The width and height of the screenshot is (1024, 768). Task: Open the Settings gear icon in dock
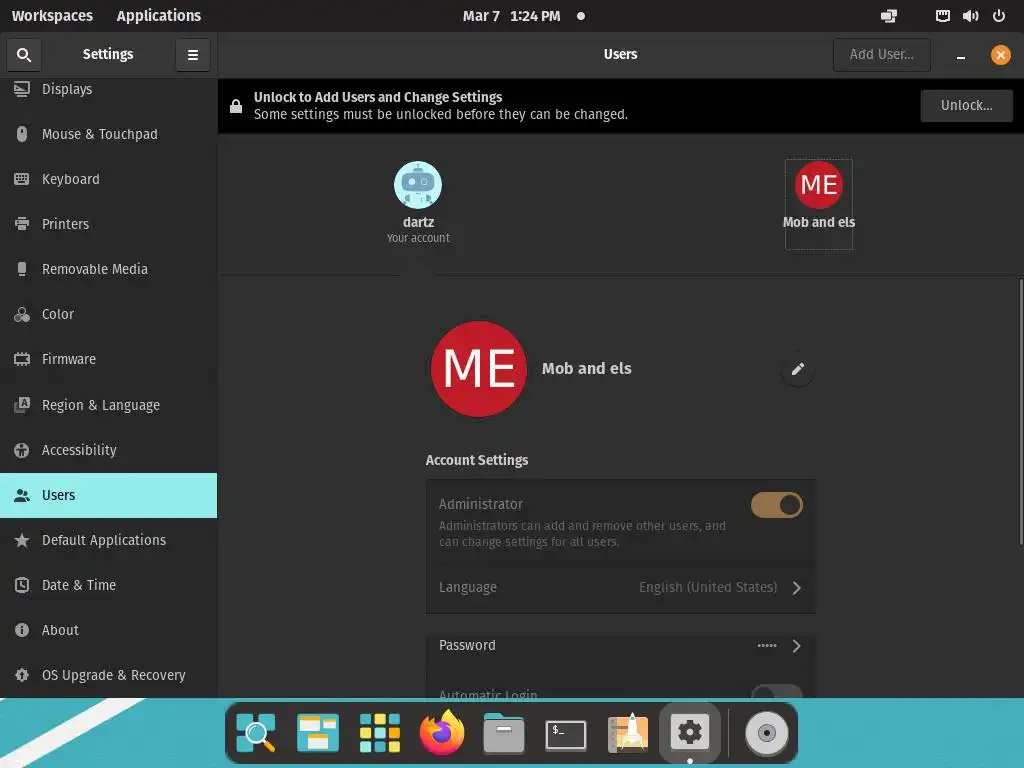(x=690, y=733)
